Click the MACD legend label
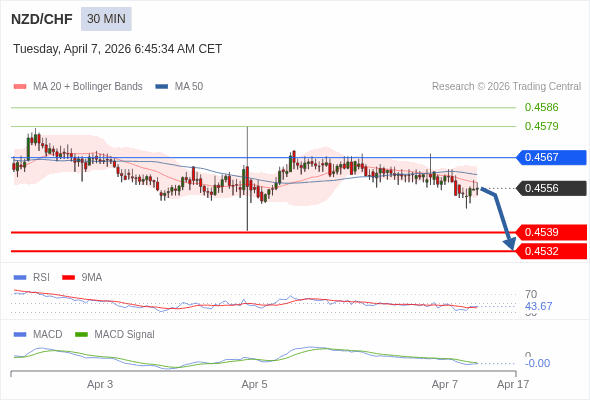Viewport: 590px width, 400px height. click(x=47, y=335)
